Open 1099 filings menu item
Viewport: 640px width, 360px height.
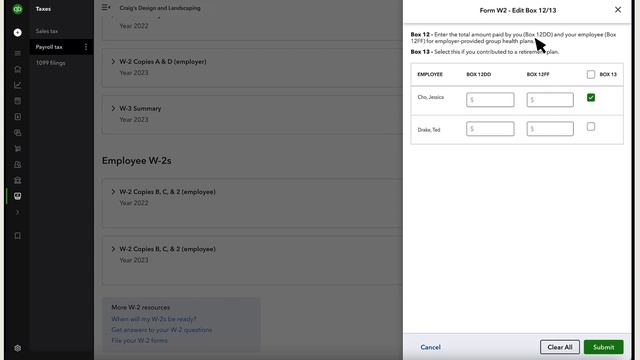(x=50, y=63)
